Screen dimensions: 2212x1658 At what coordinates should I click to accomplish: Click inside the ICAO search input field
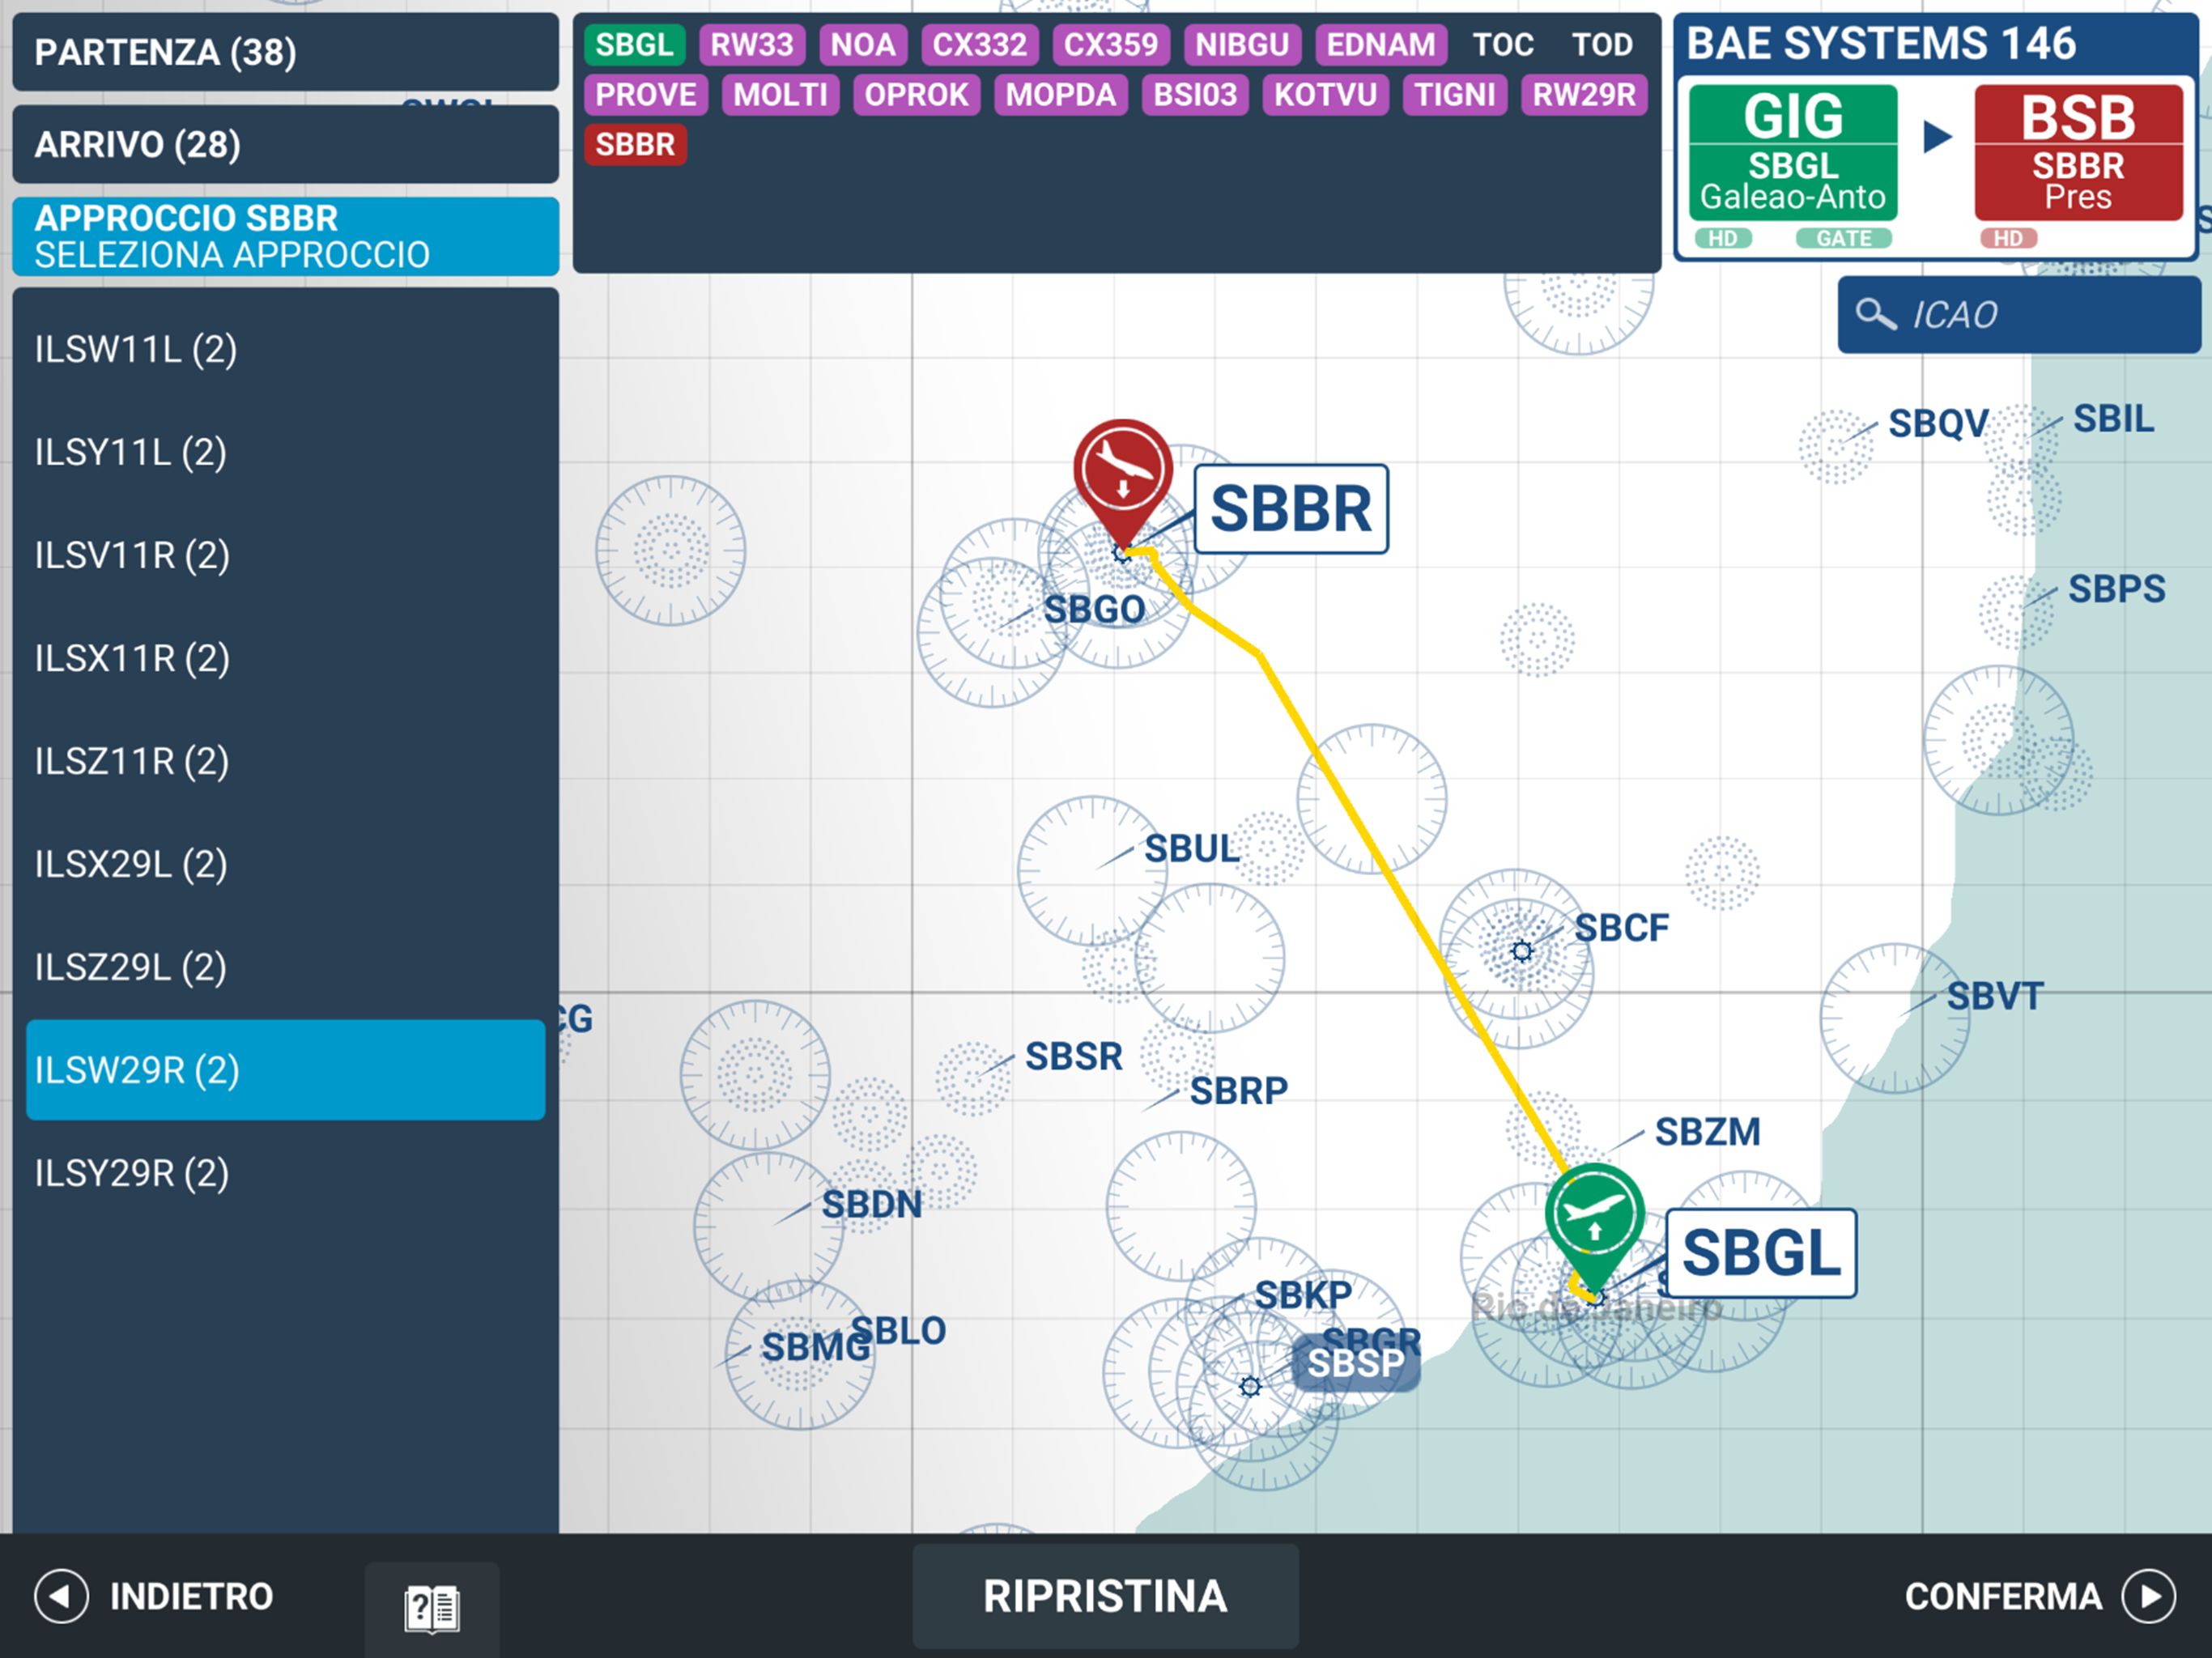pyautogui.click(x=2020, y=315)
